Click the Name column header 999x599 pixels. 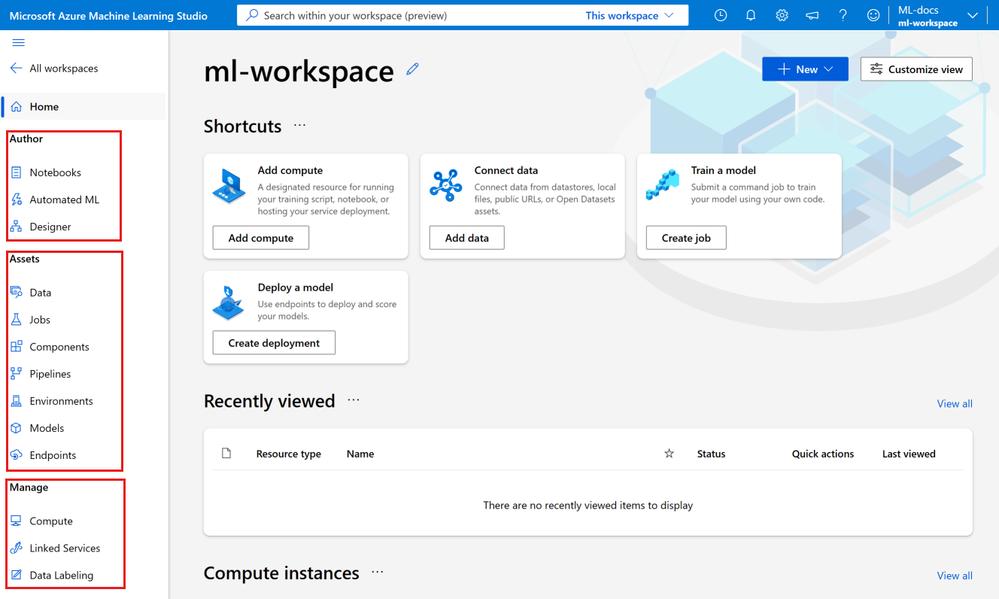pyautogui.click(x=360, y=454)
